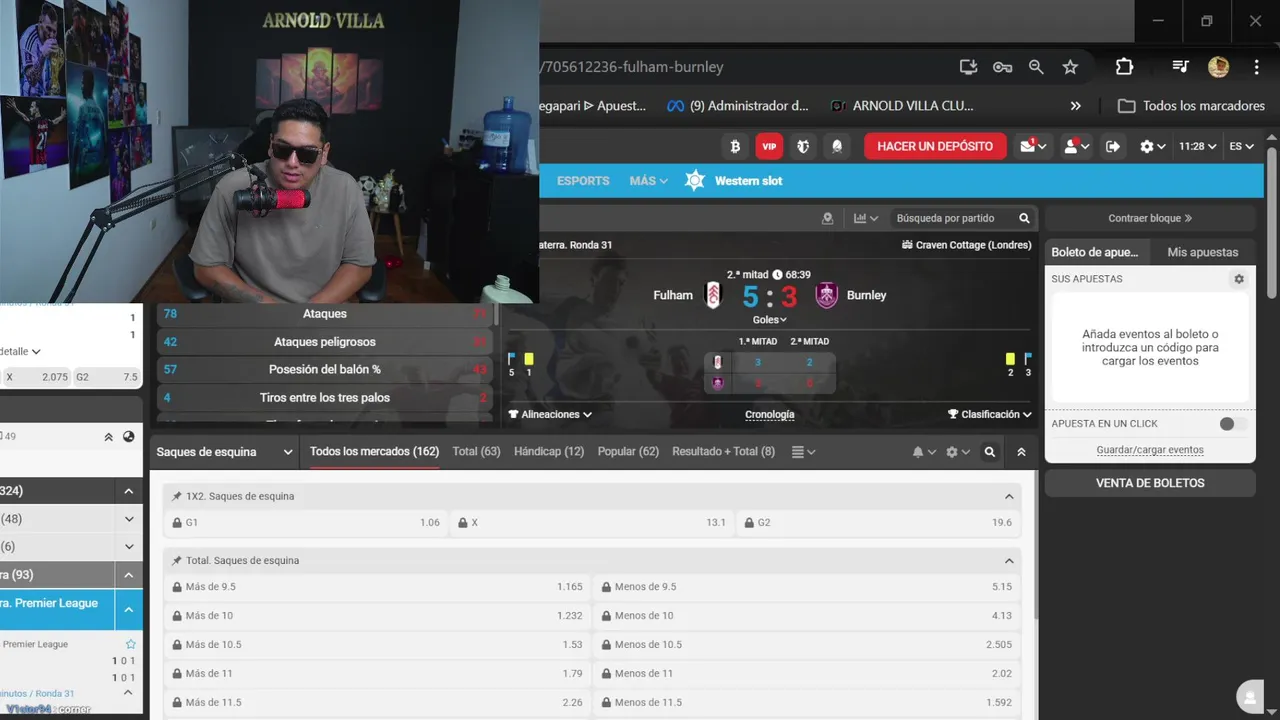The image size is (1280, 720).
Task: Open the Mis apuestas tab
Action: click(1203, 252)
